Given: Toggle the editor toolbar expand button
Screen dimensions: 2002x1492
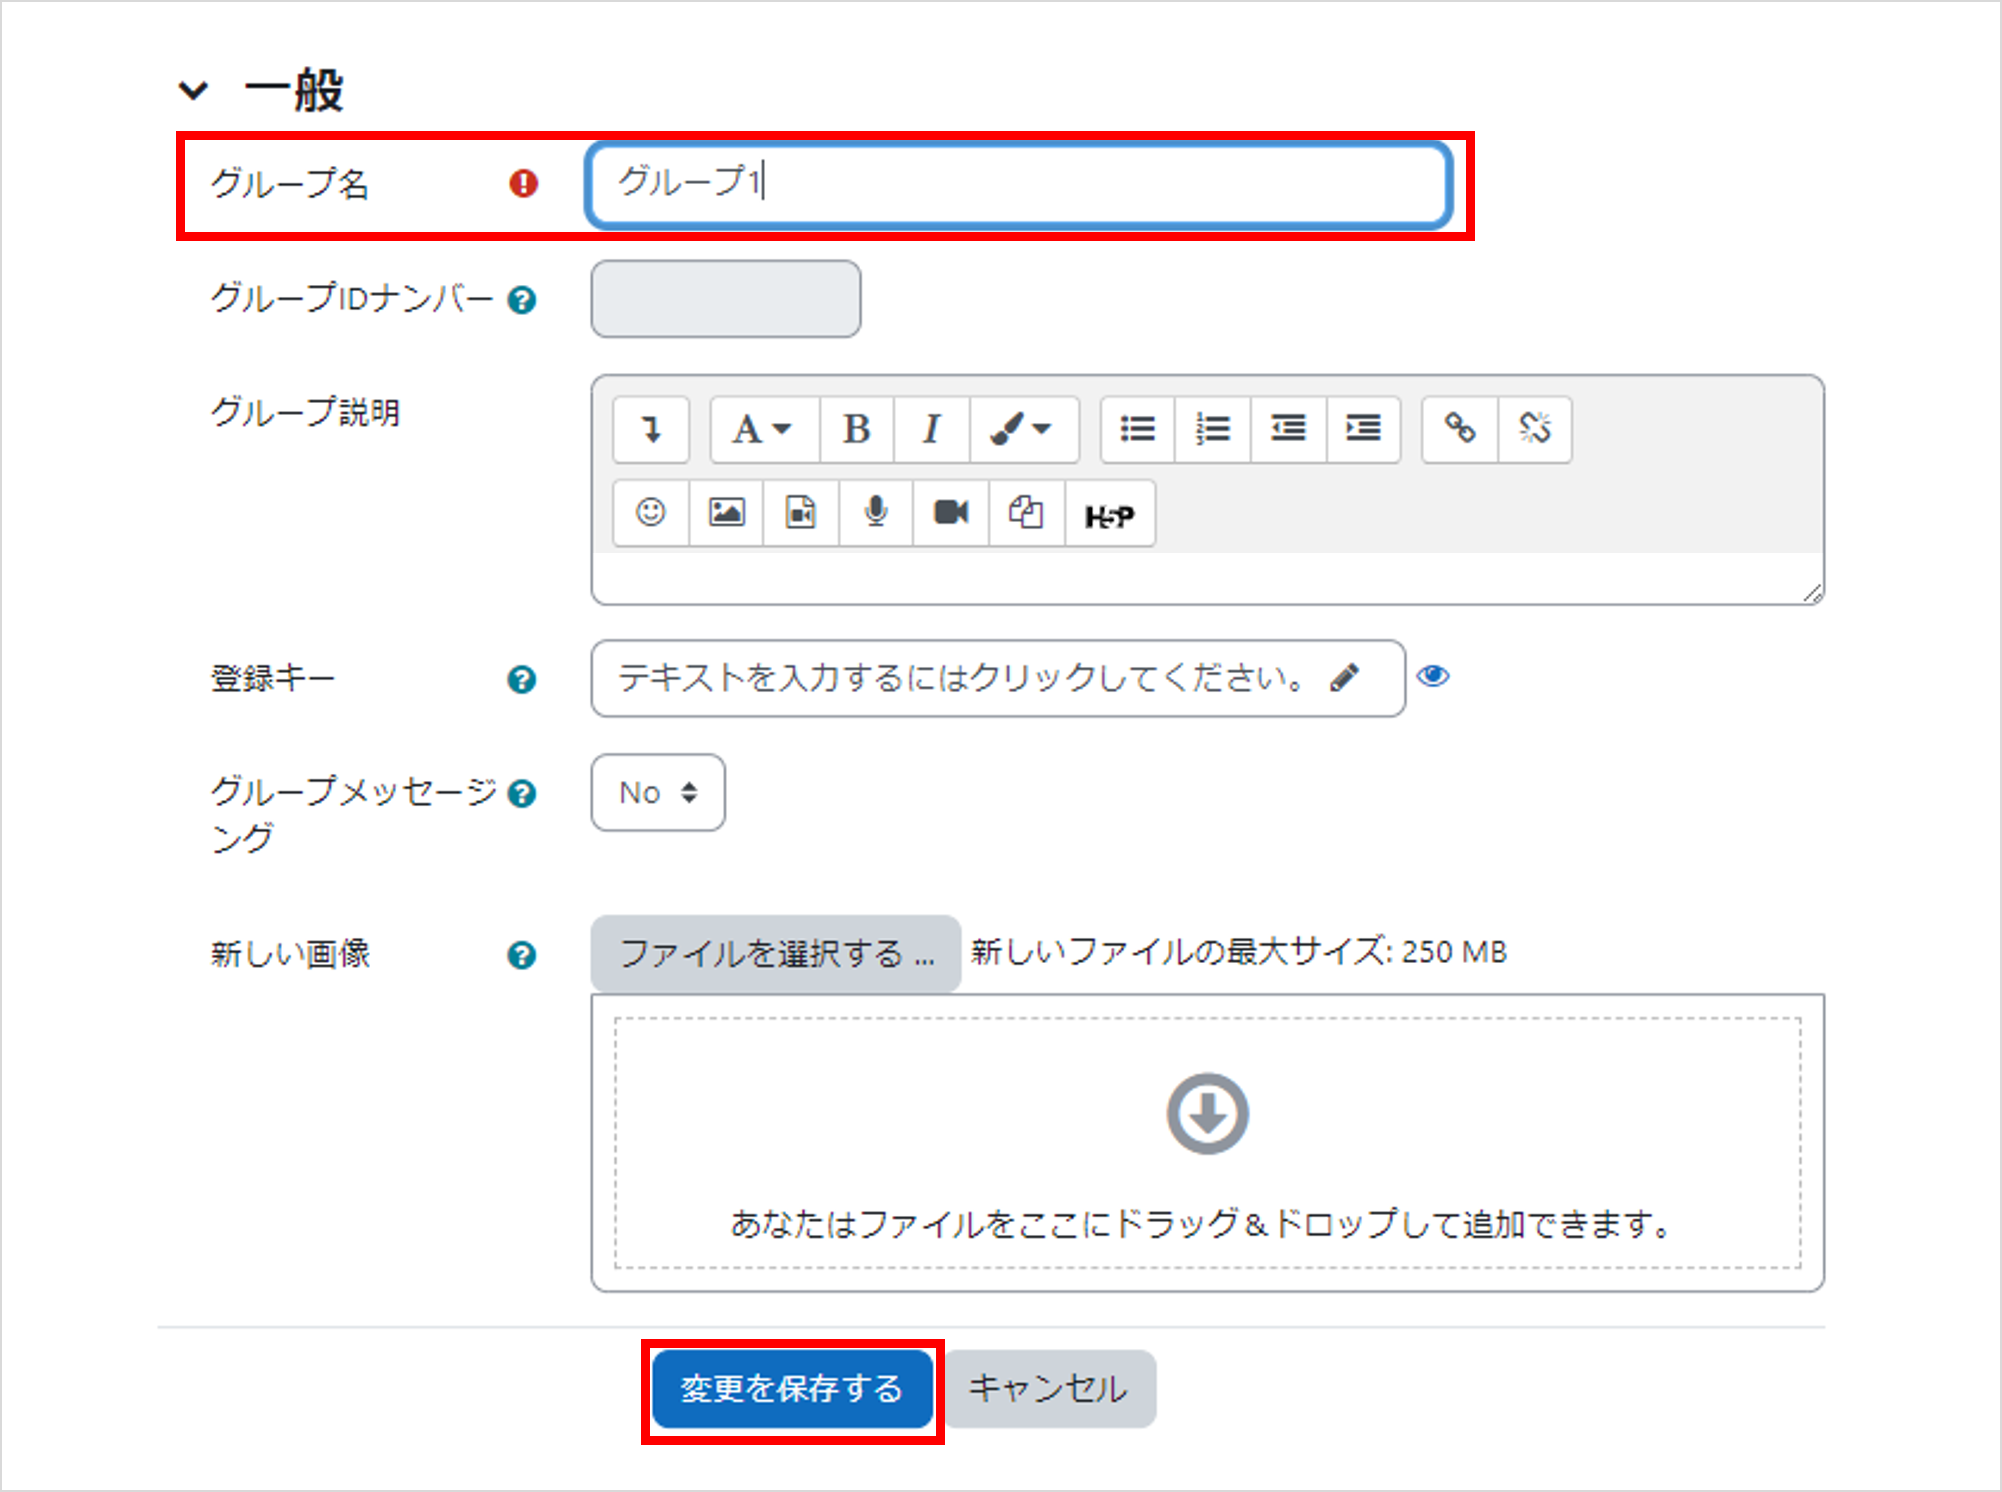Looking at the screenshot, I should (x=651, y=430).
